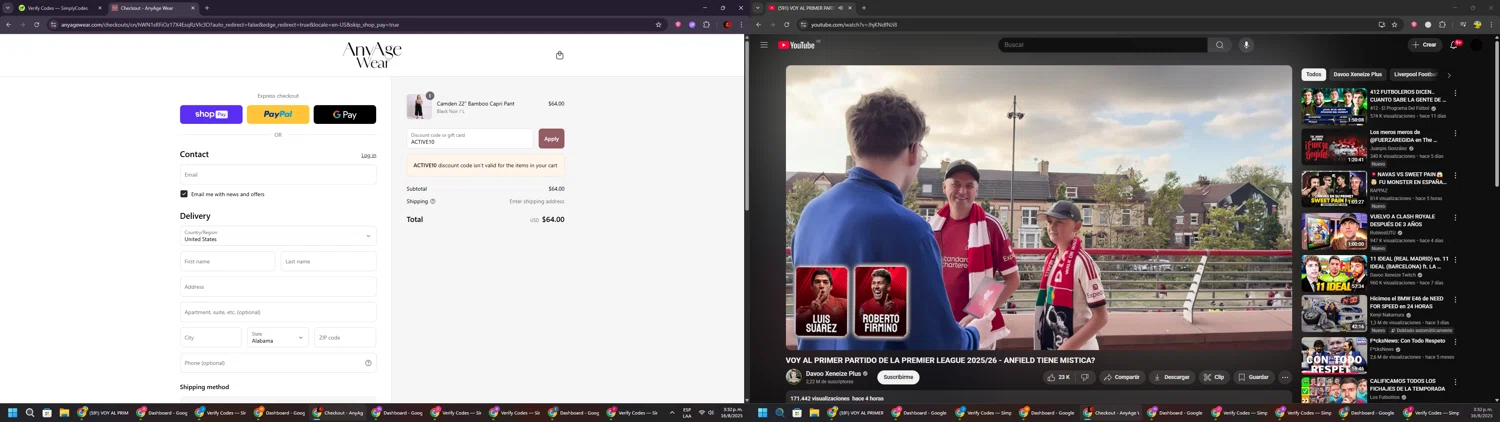Go back in the checkout browser window
Viewport: 1500px width, 422px height.
point(8,24)
